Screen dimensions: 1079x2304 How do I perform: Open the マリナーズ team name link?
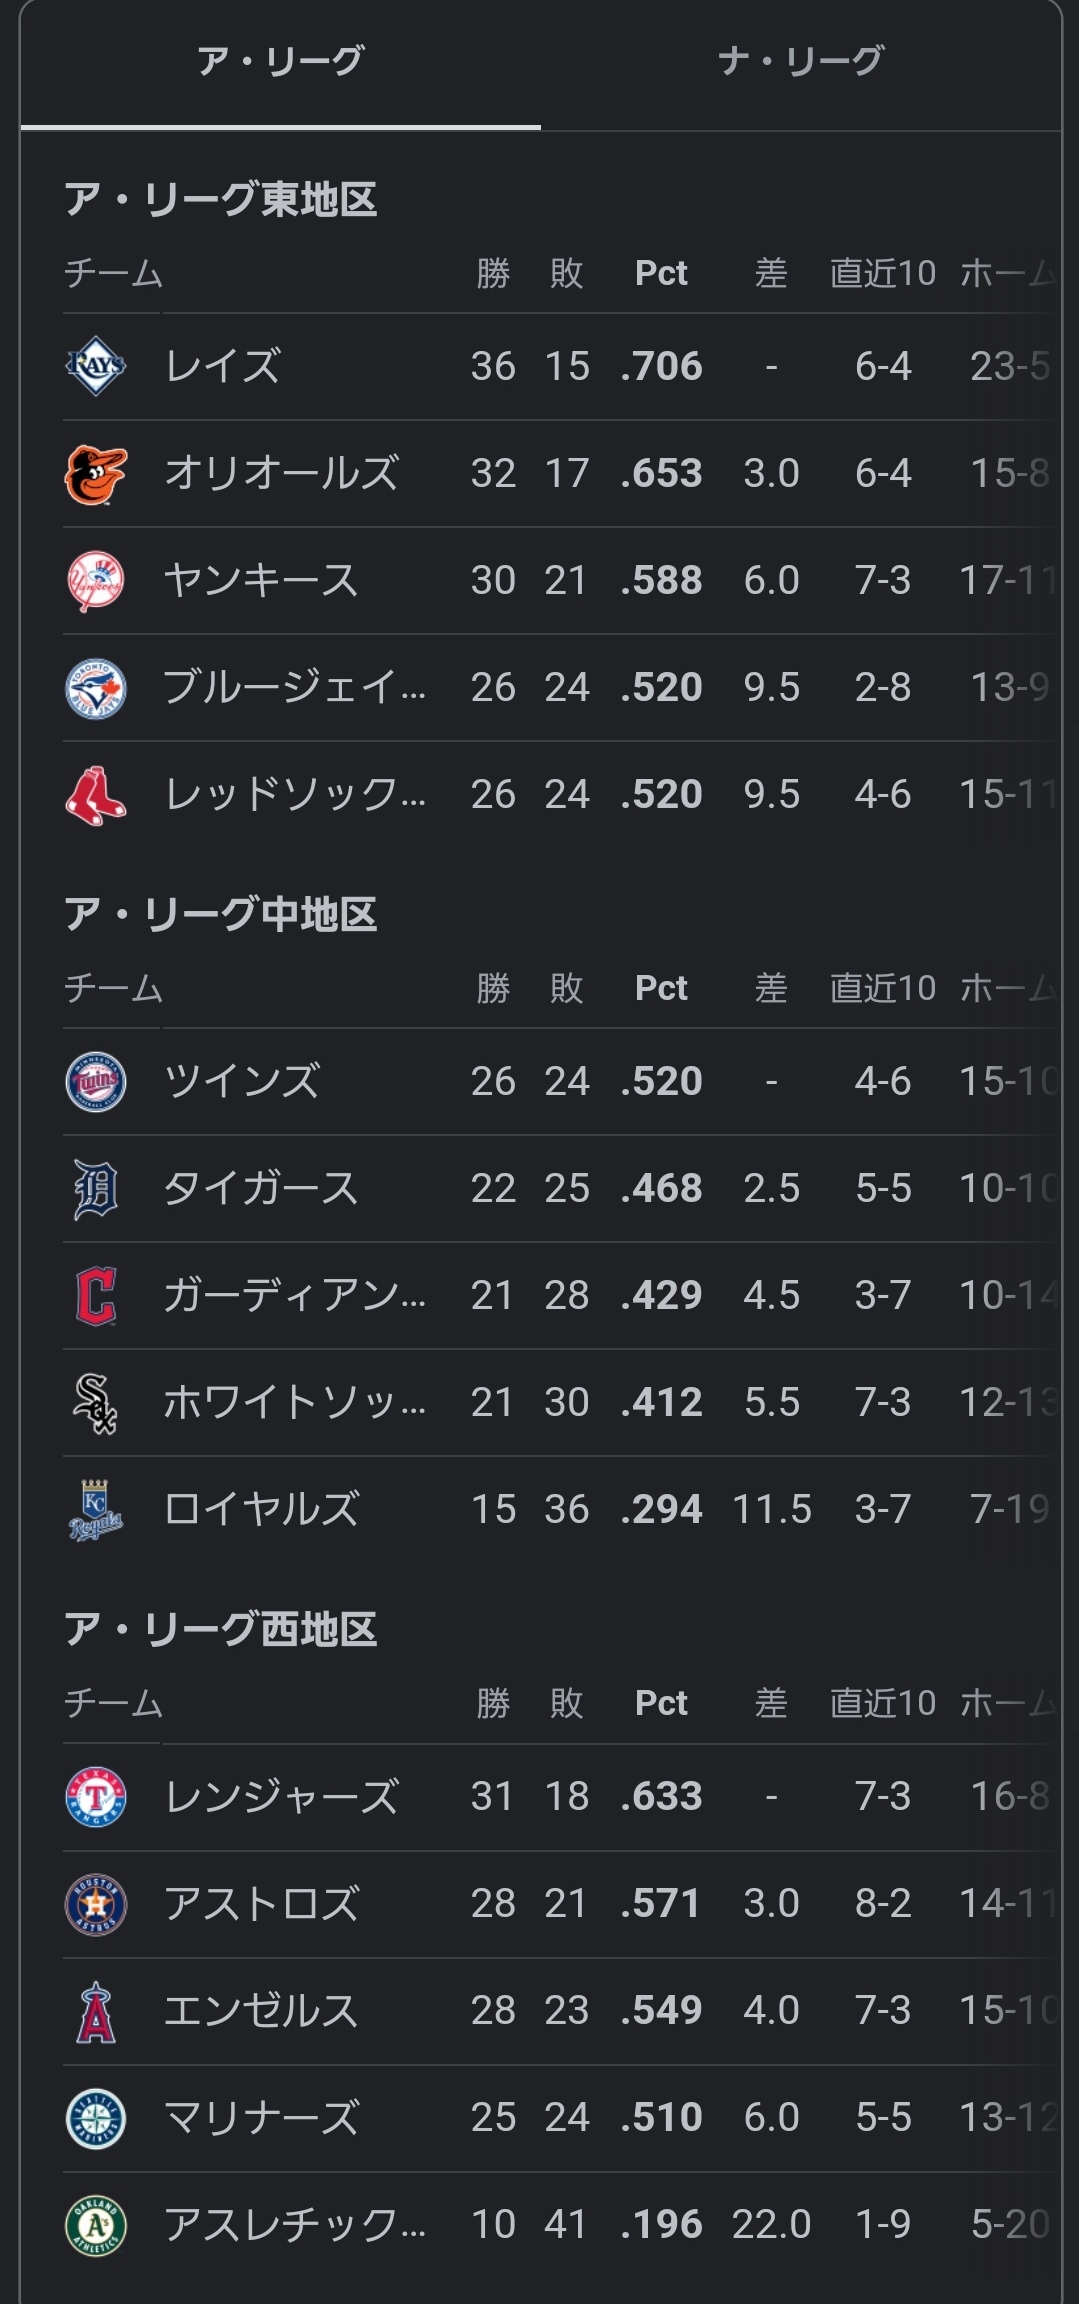(x=261, y=2117)
